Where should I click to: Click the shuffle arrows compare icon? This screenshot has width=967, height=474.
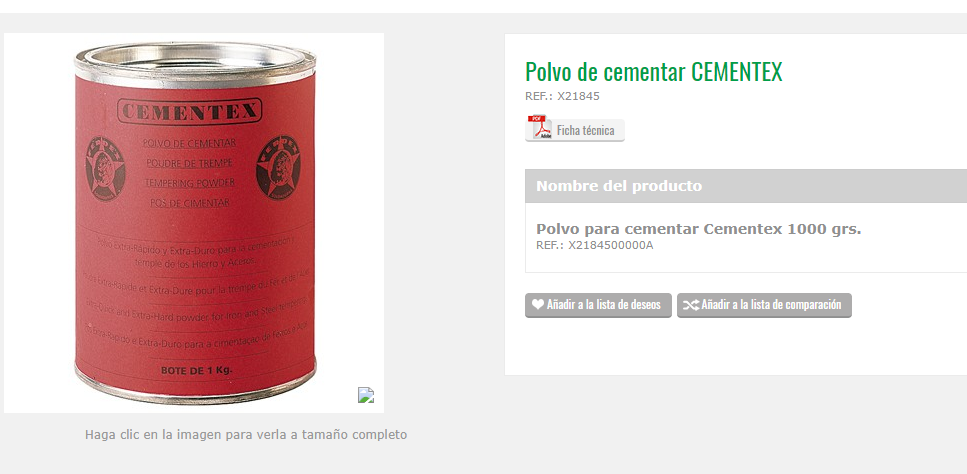pos(691,304)
